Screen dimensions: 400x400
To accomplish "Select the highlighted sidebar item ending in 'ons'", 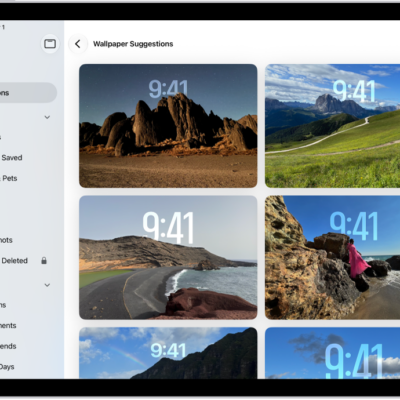I will (x=27, y=93).
